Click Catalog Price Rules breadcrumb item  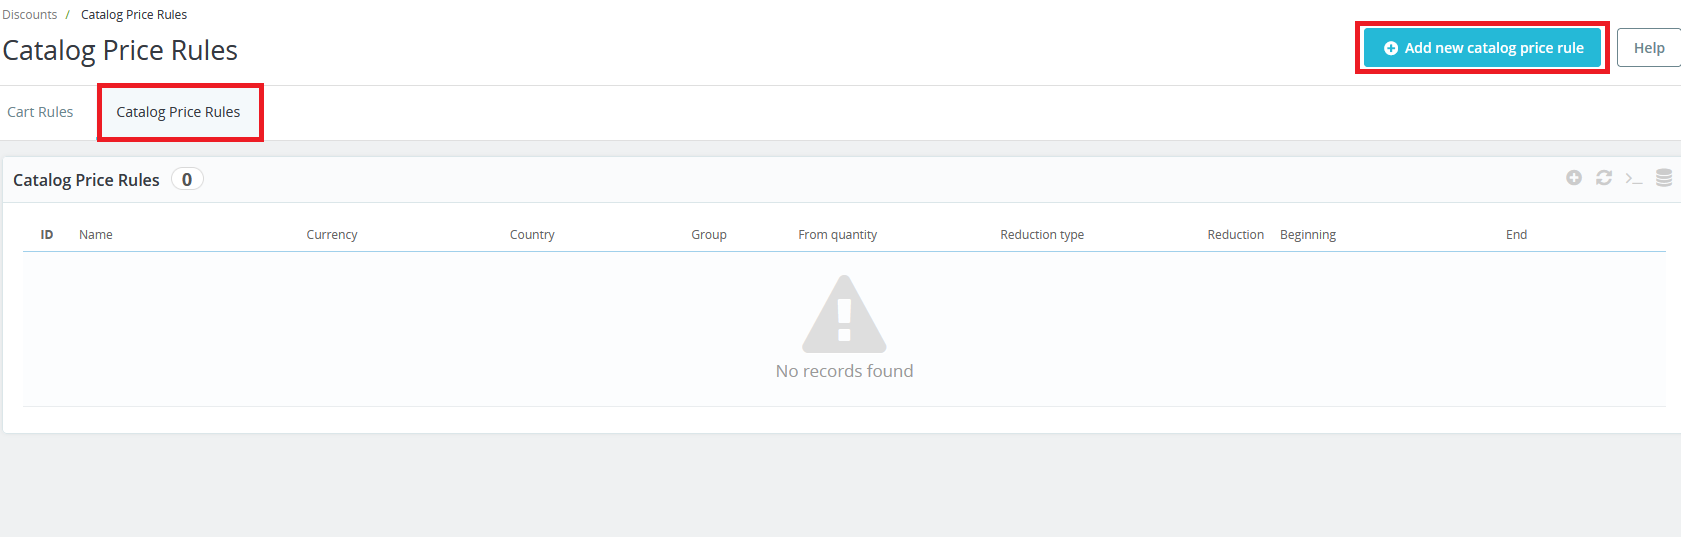[134, 15]
